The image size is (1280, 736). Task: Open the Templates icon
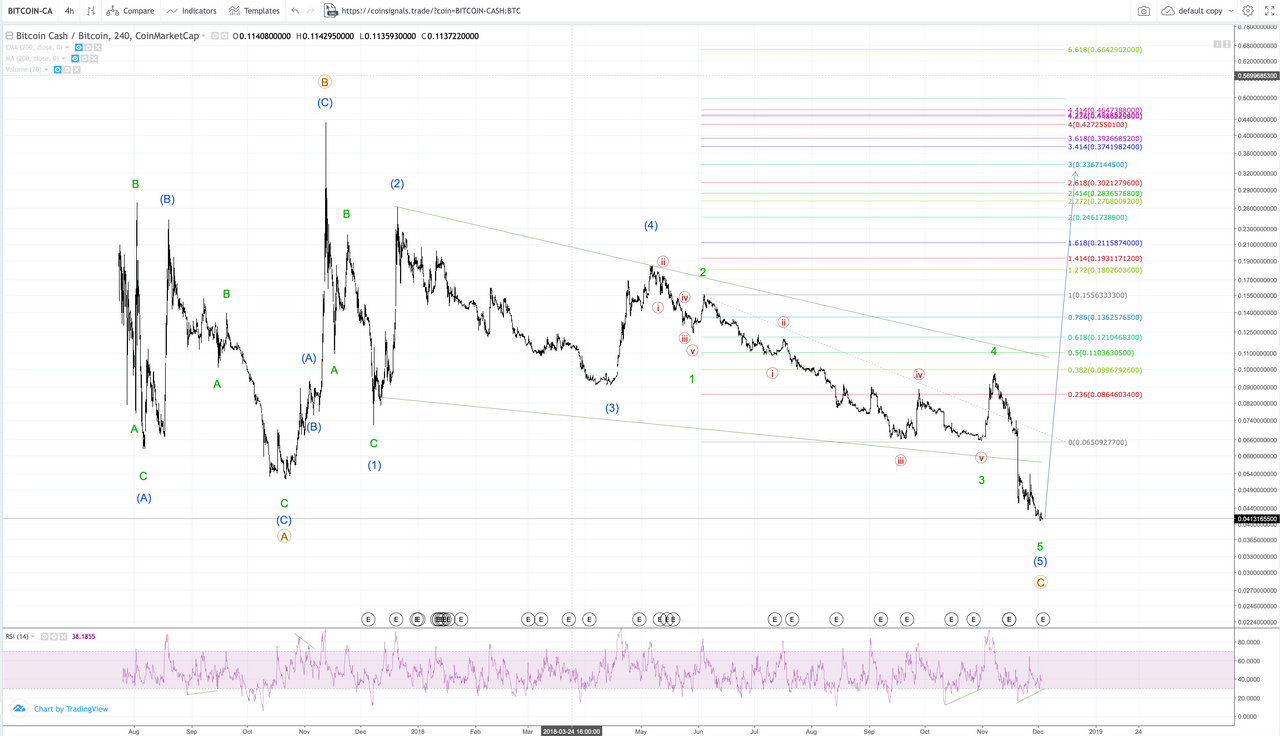(x=234, y=11)
